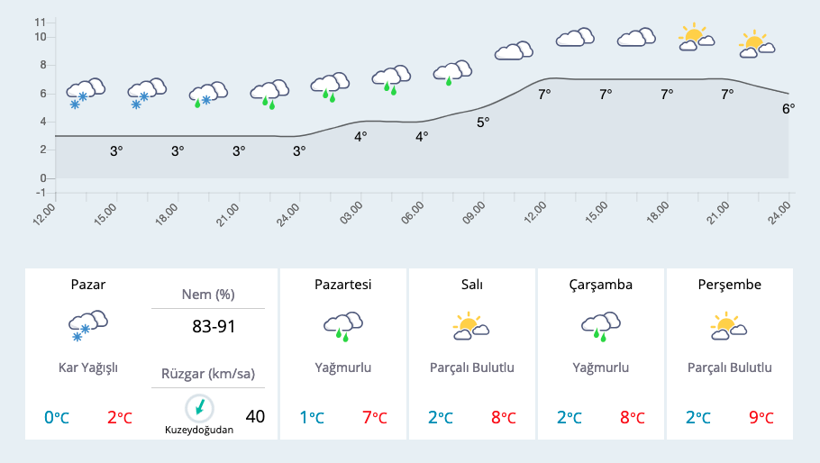
Task: Click the last sun-and-cloud icon in hourly chart
Action: point(758,43)
